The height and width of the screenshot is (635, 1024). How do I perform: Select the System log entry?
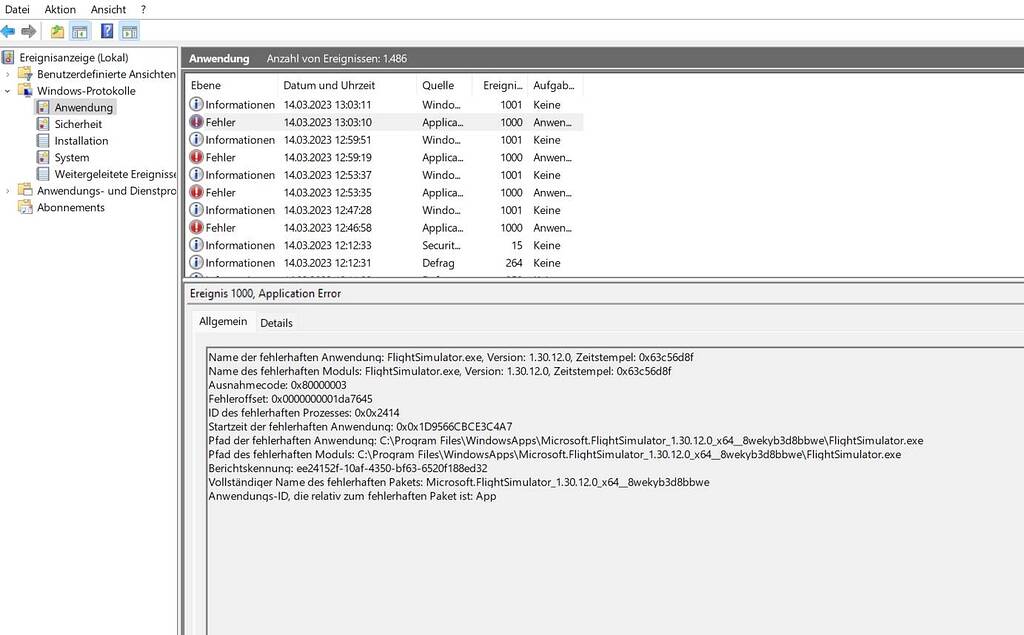tap(72, 157)
